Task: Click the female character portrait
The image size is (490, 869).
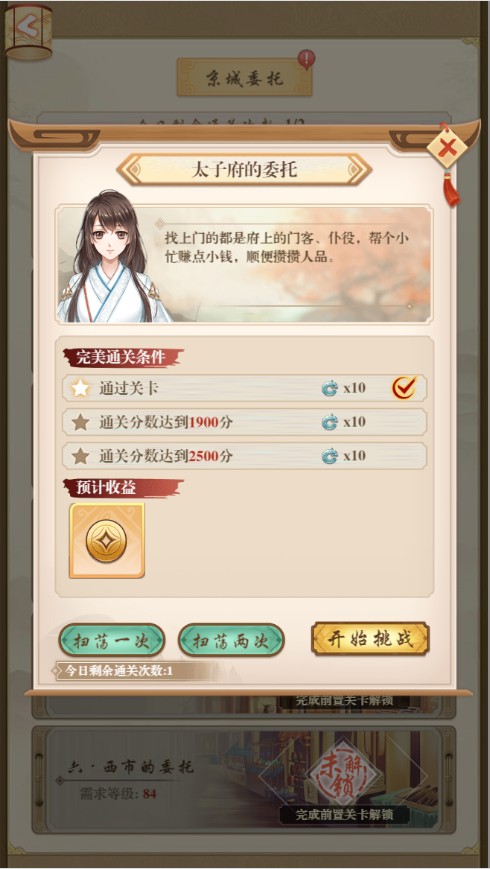Action: (113, 257)
